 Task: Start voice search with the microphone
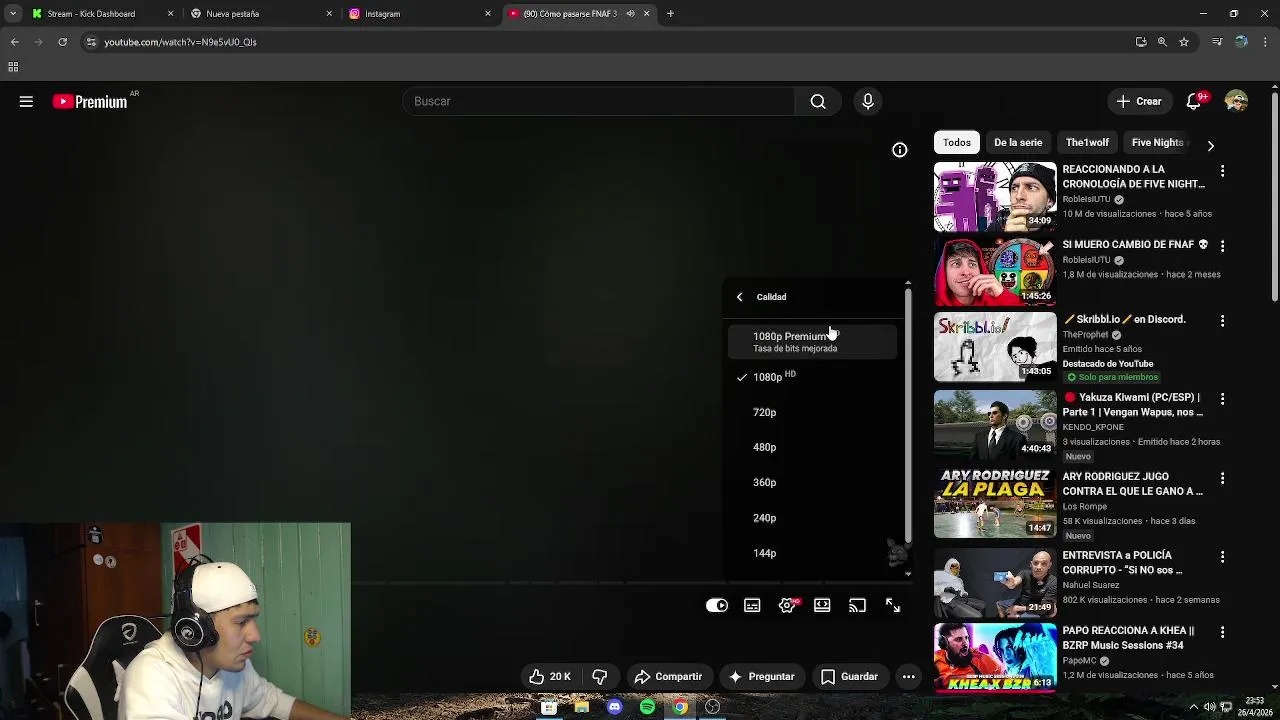click(868, 101)
